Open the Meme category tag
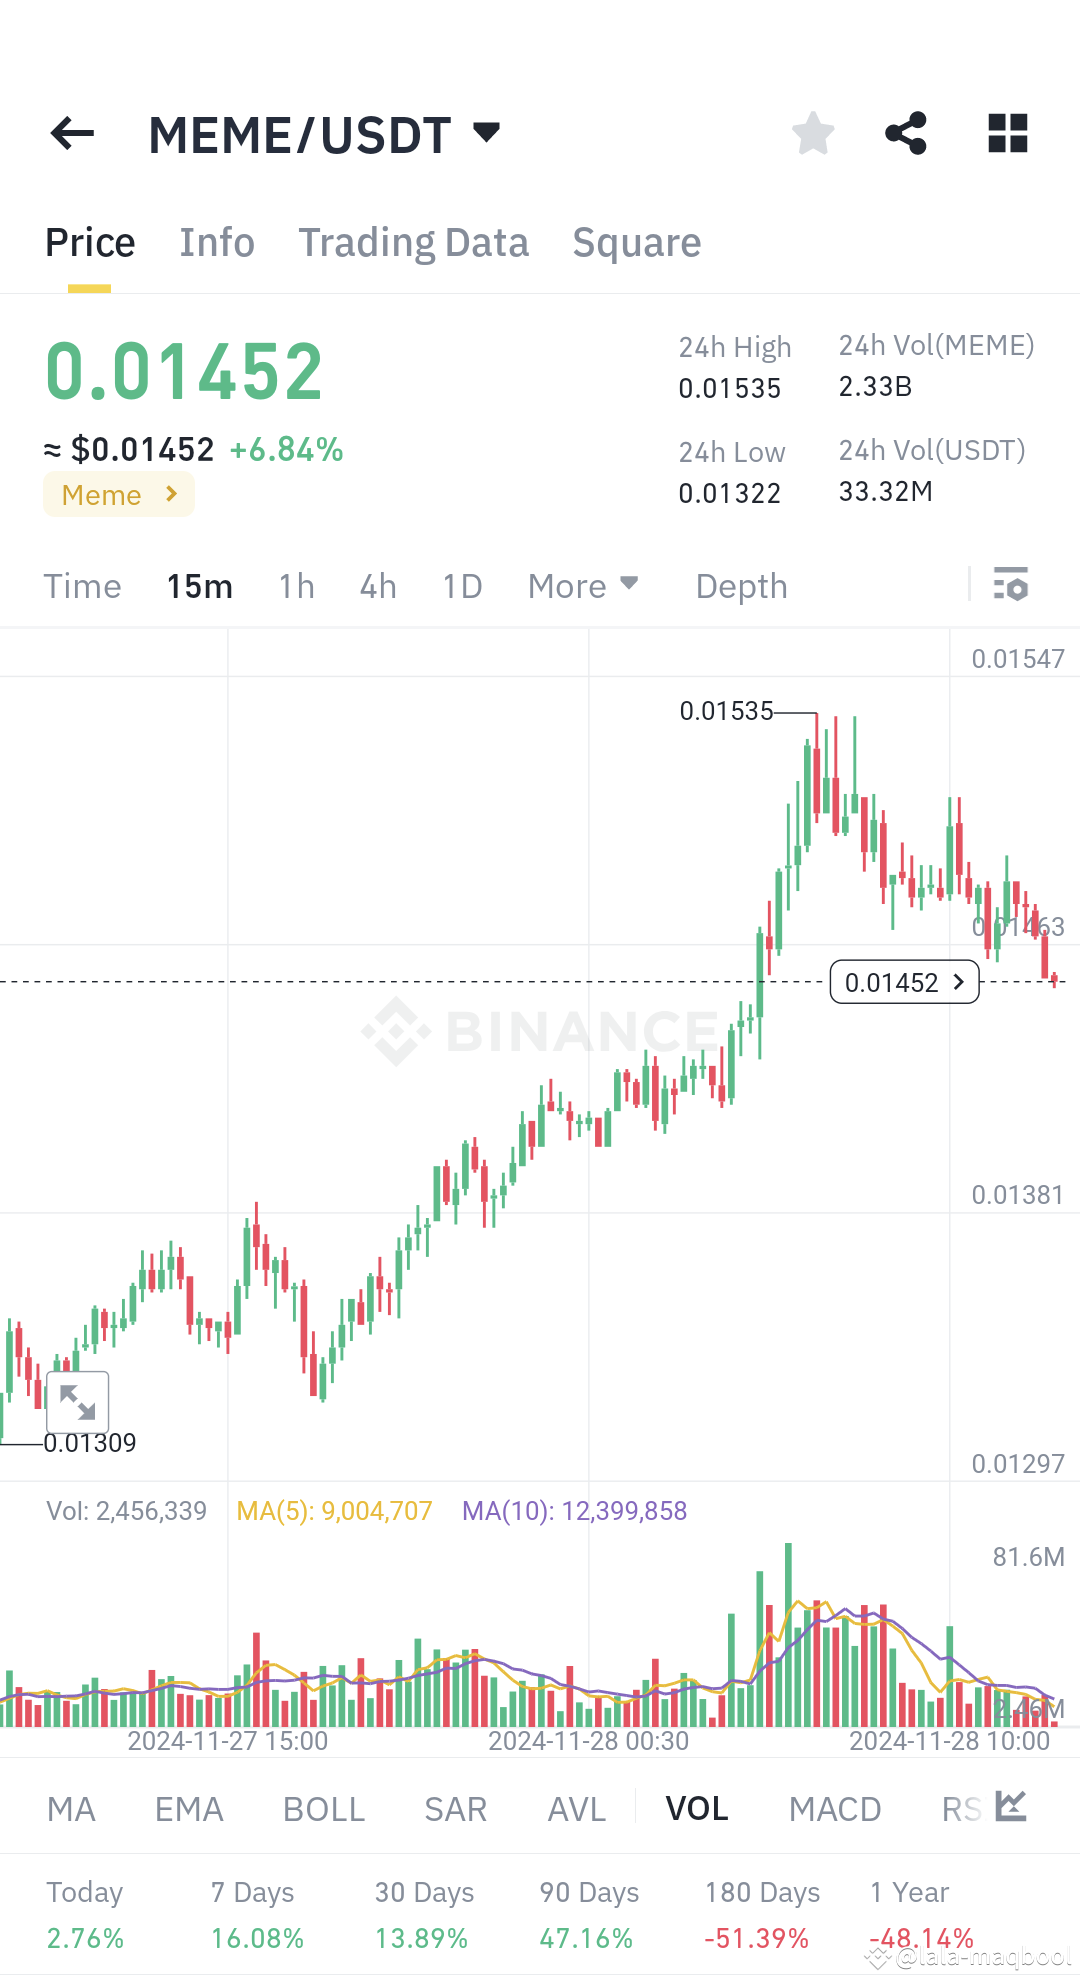The image size is (1080, 1979). (x=118, y=494)
